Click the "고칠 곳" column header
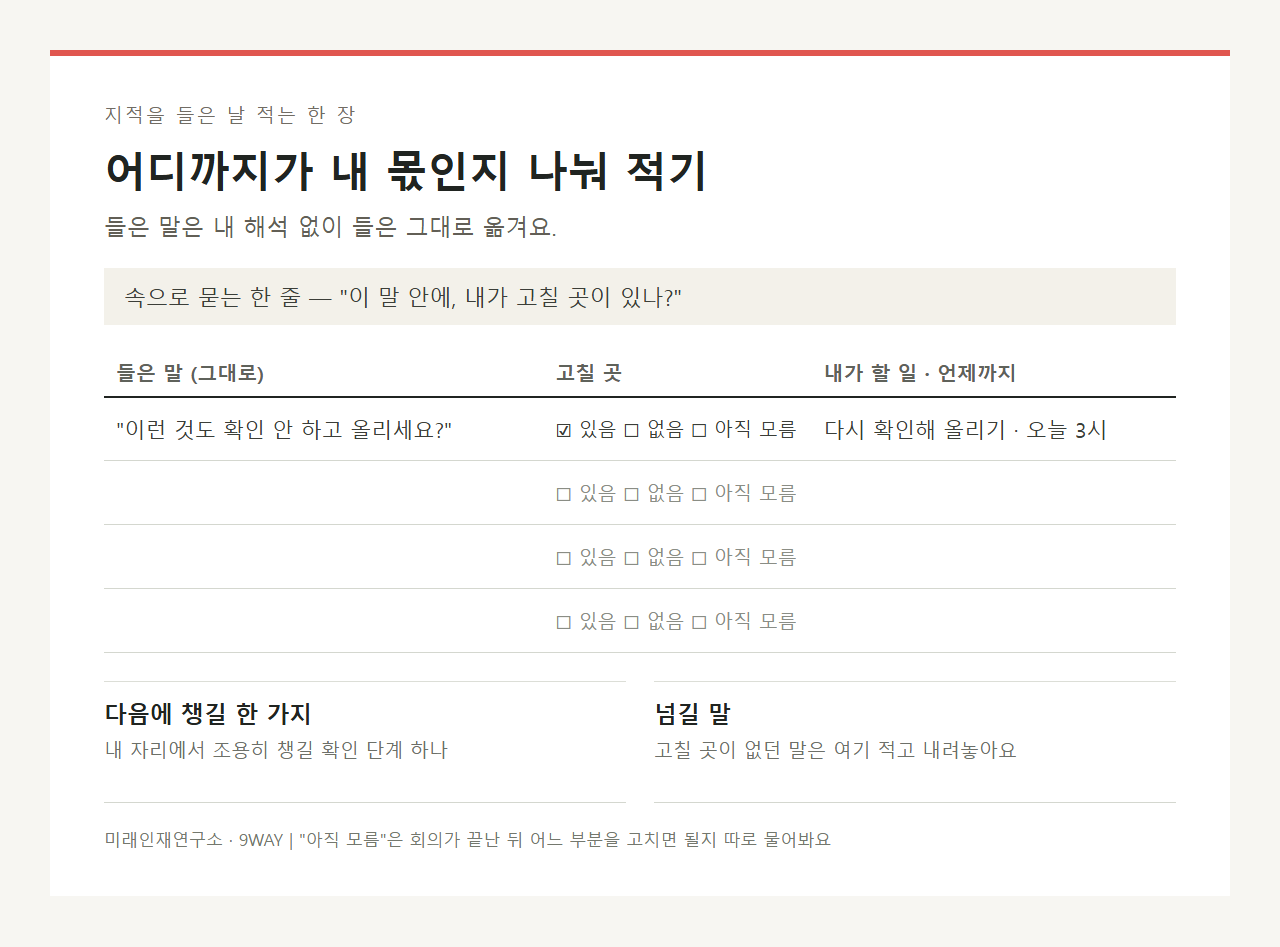Screen dimensions: 1280x947 pyautogui.click(x=589, y=374)
